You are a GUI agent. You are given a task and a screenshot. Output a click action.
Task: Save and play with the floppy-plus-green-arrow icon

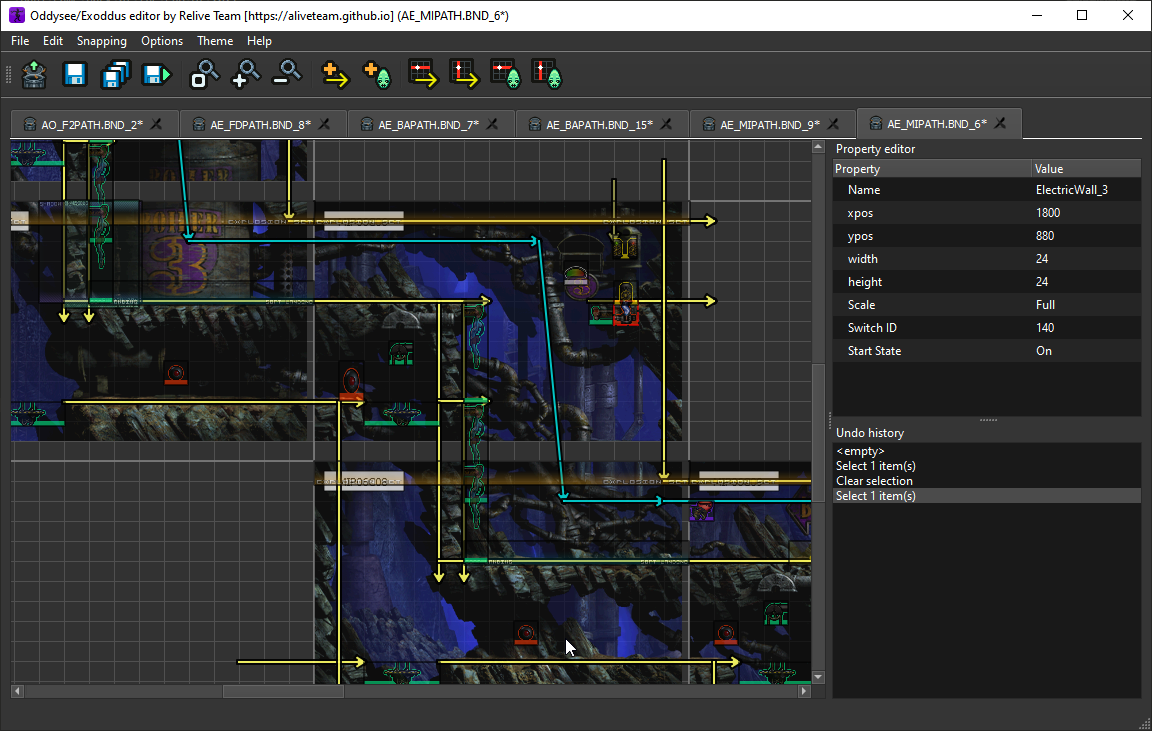click(x=156, y=74)
